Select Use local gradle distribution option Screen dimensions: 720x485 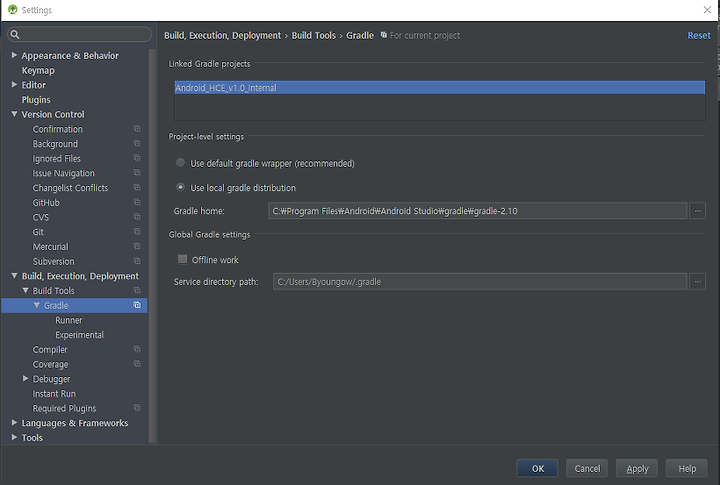click(x=180, y=187)
